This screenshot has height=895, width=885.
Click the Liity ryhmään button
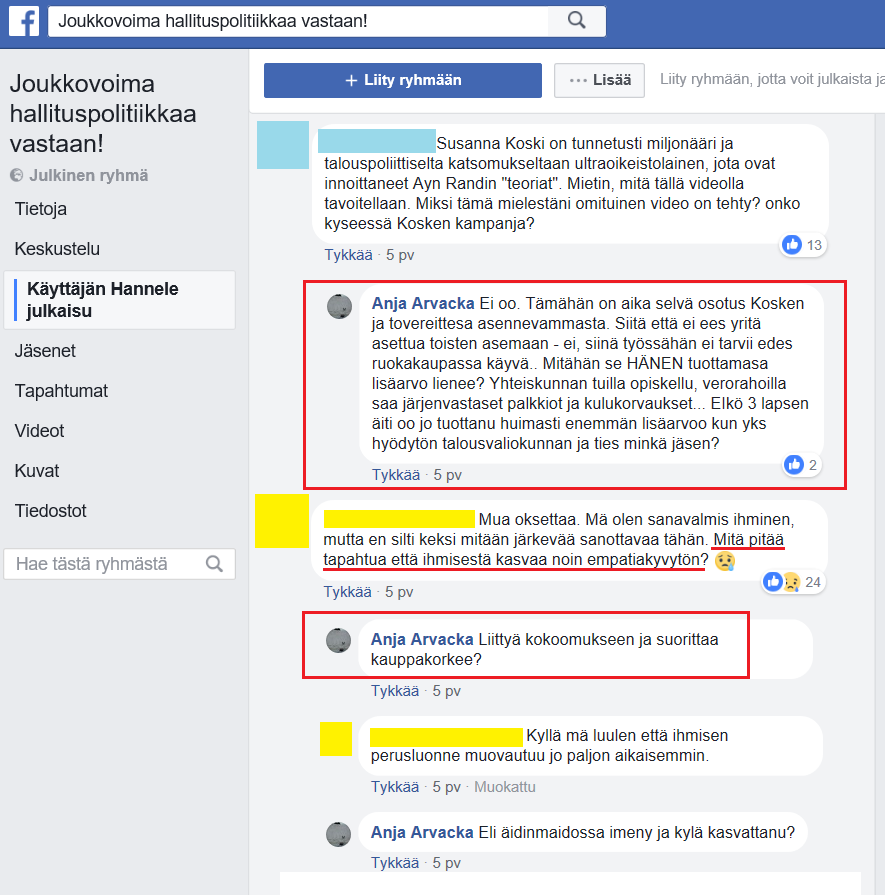point(403,80)
